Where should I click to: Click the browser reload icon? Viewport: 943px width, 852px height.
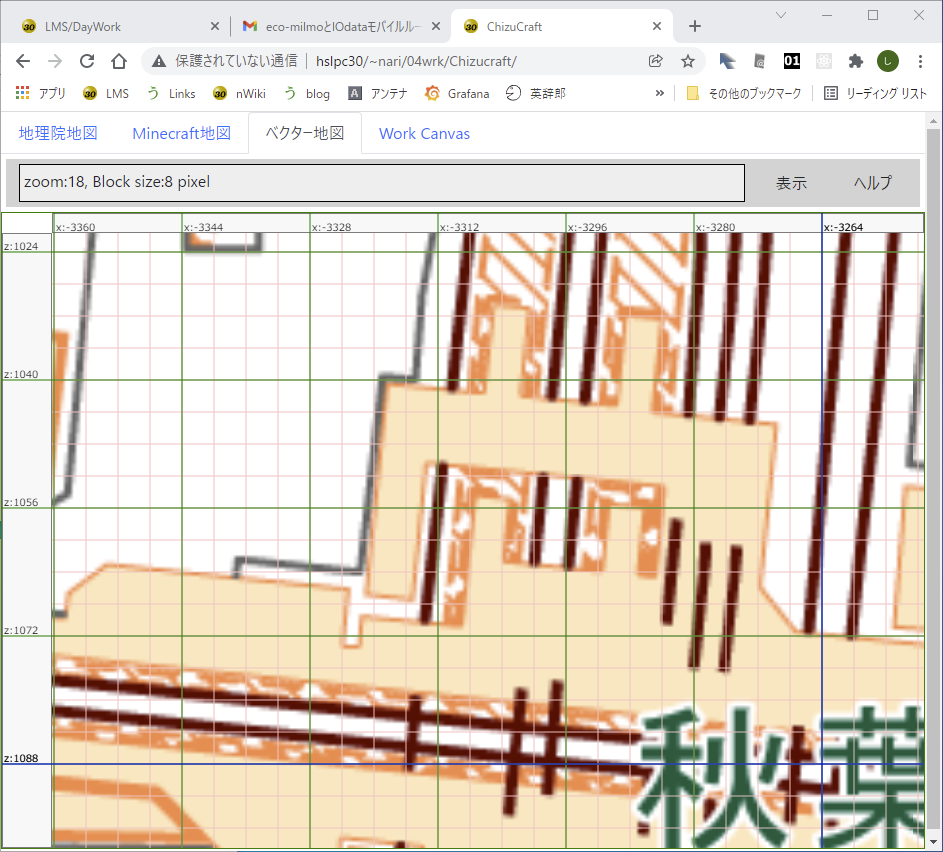tap(87, 61)
